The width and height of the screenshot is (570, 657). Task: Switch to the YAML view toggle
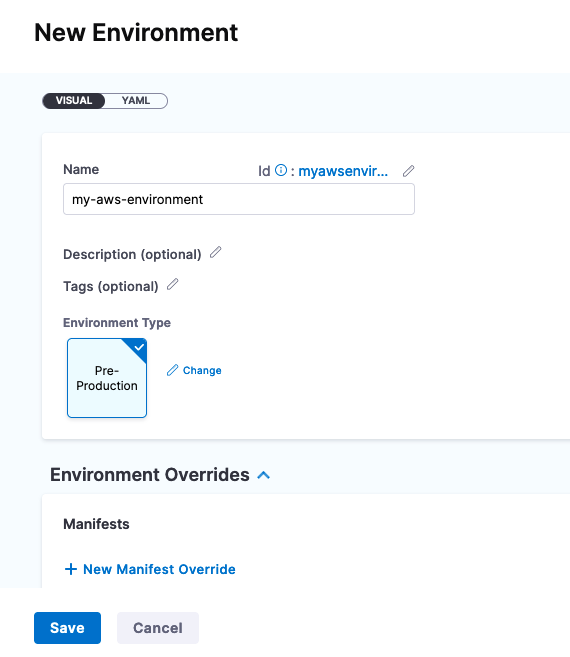click(x=136, y=101)
